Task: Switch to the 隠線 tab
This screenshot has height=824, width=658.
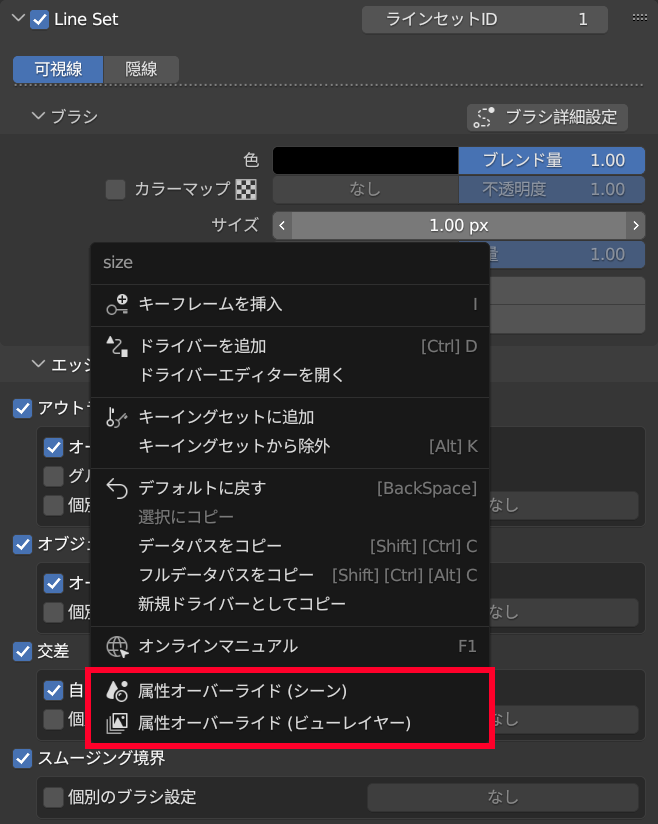Action: [141, 69]
